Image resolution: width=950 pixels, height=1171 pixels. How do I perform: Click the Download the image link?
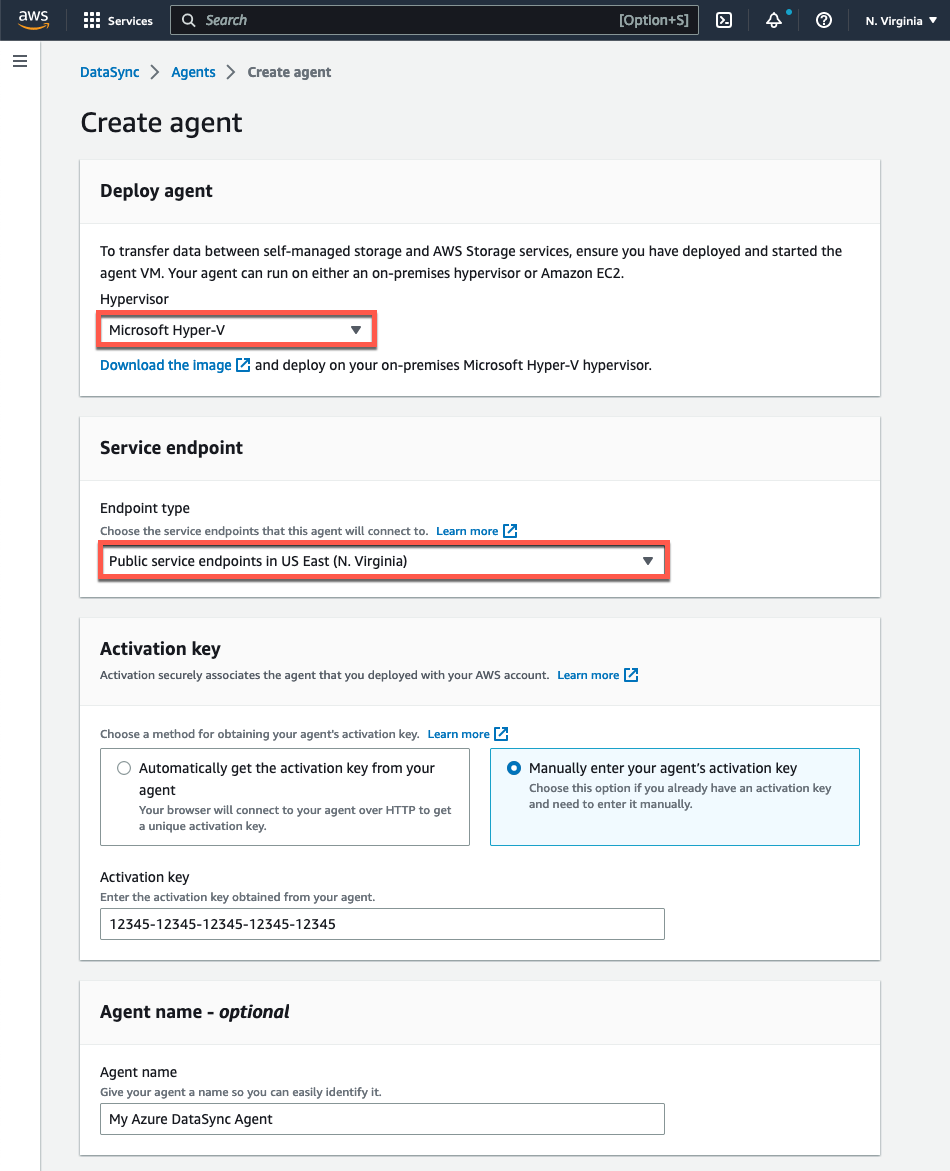click(x=165, y=364)
